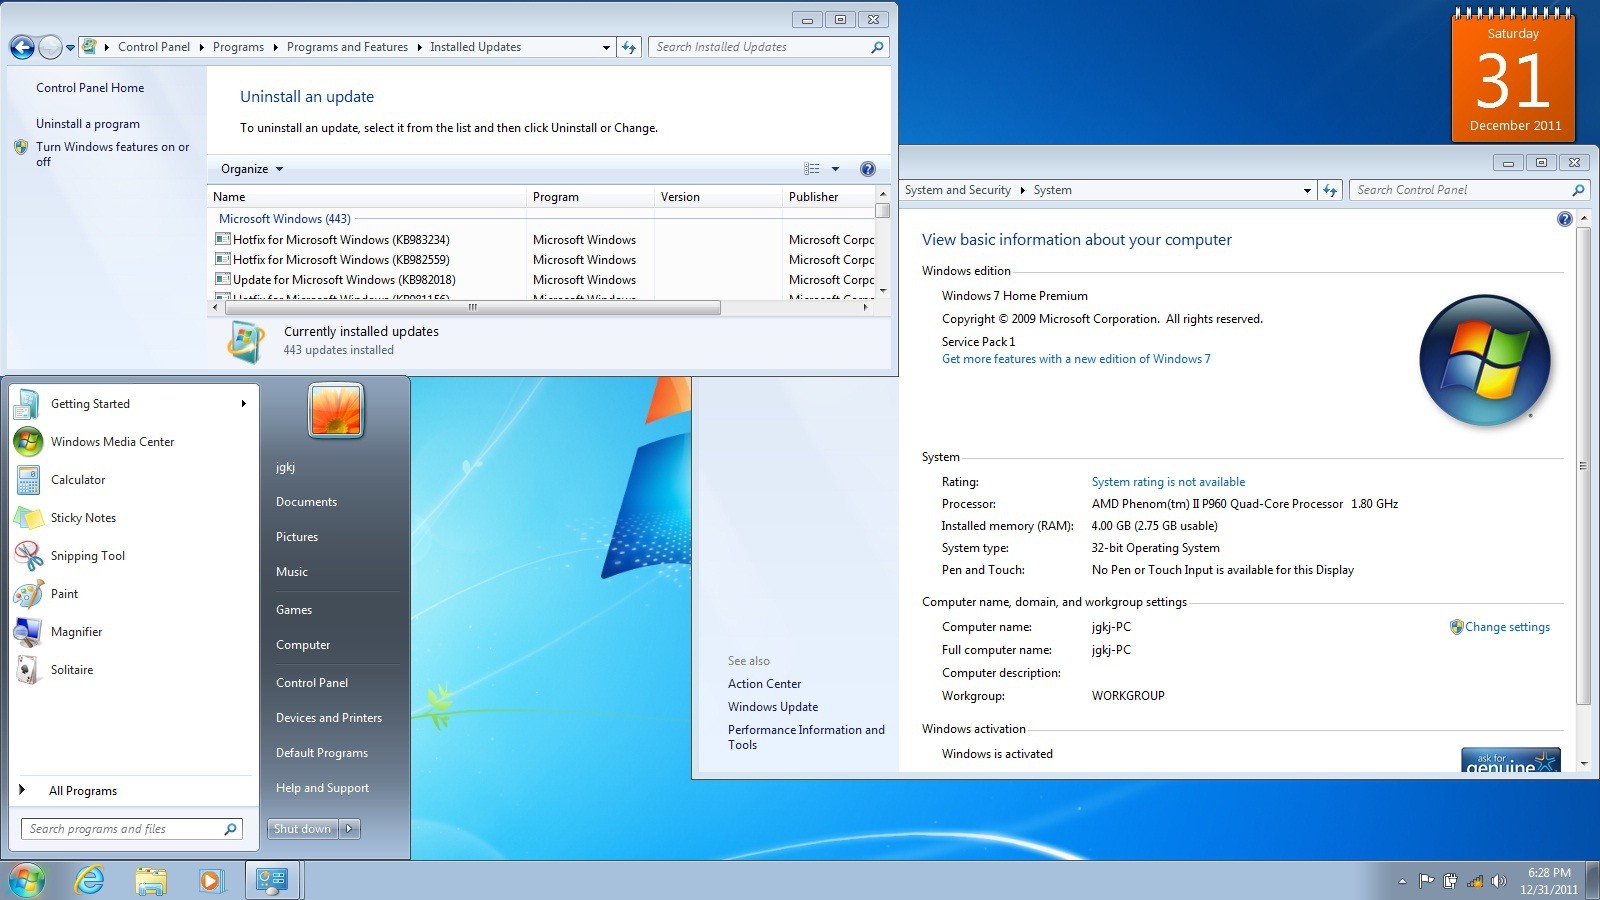Open the Organize dropdown menu
The height and width of the screenshot is (900, 1600).
pos(252,169)
